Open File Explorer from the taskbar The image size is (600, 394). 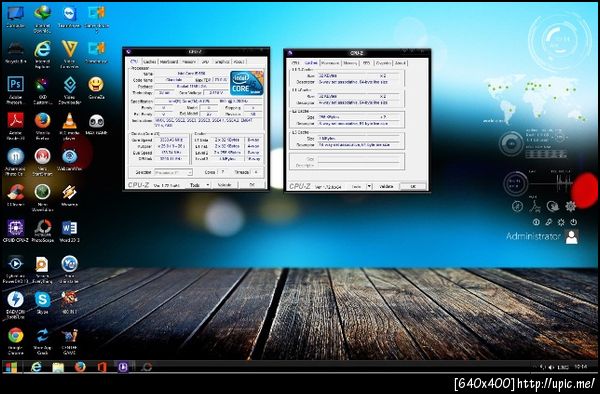coord(58,367)
